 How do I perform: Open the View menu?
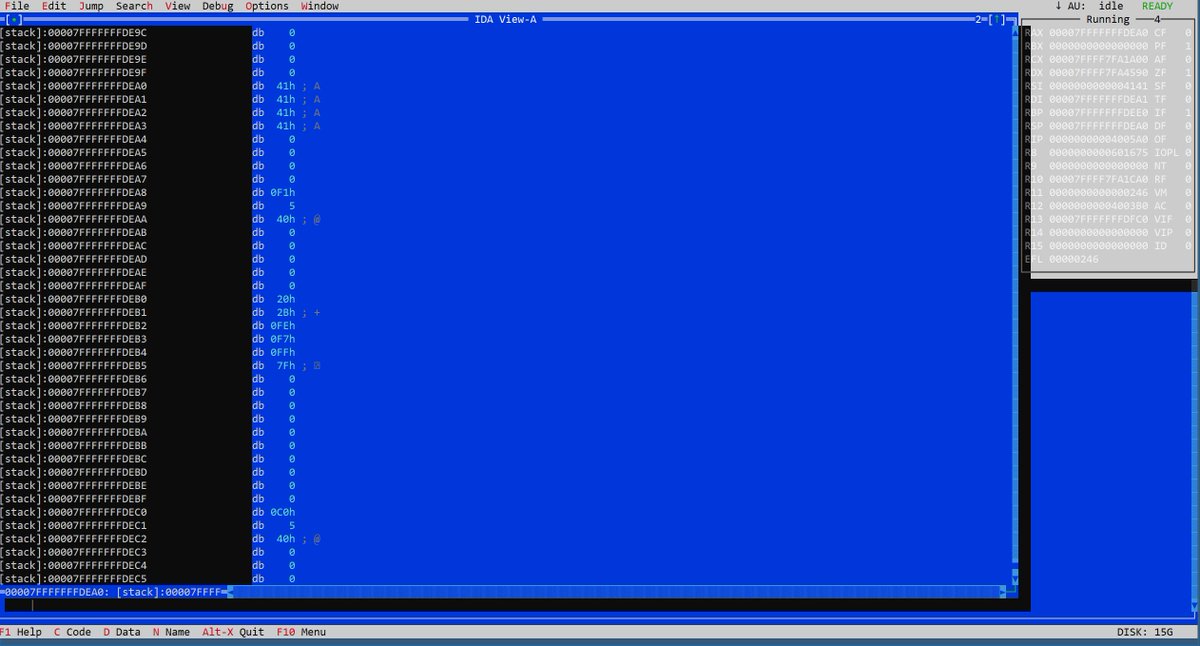click(178, 6)
